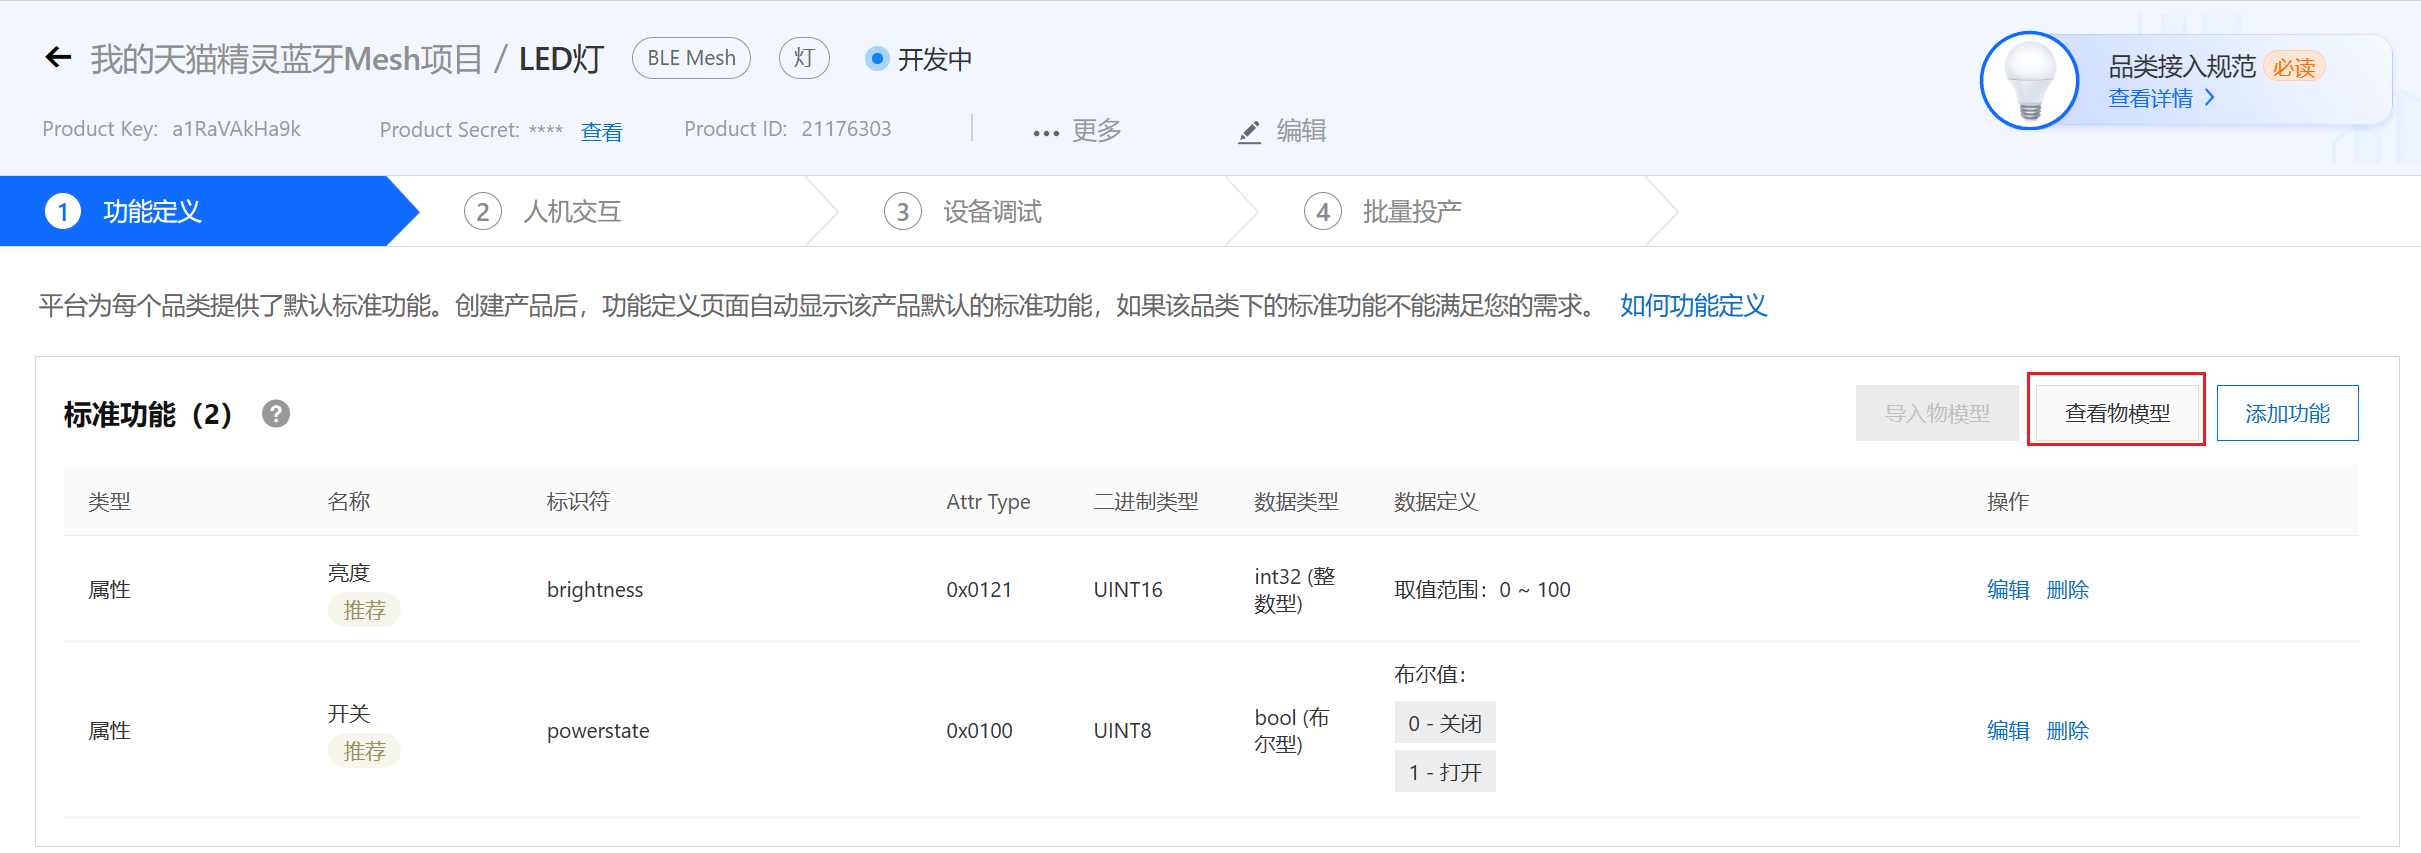
Task: Click the help question mark icon
Action: 276,413
